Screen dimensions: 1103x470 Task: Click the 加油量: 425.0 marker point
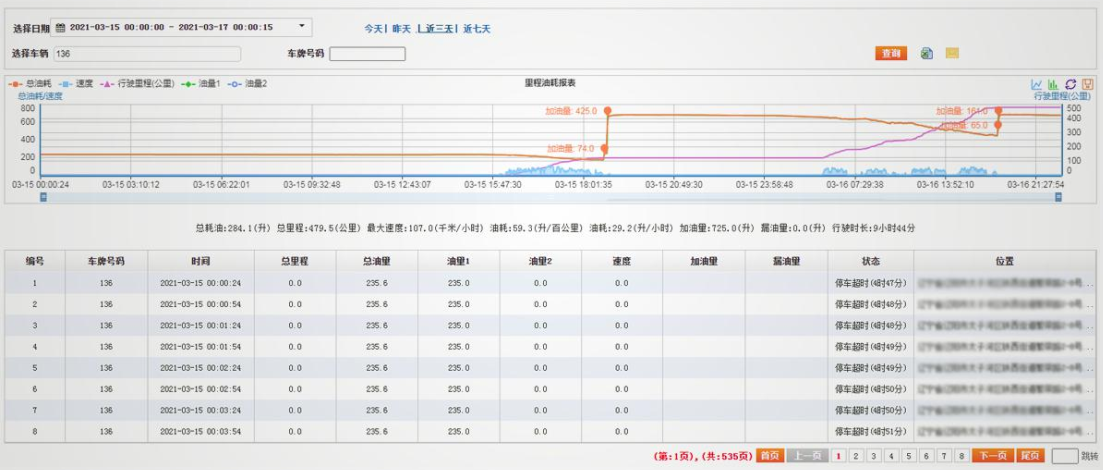point(607,111)
